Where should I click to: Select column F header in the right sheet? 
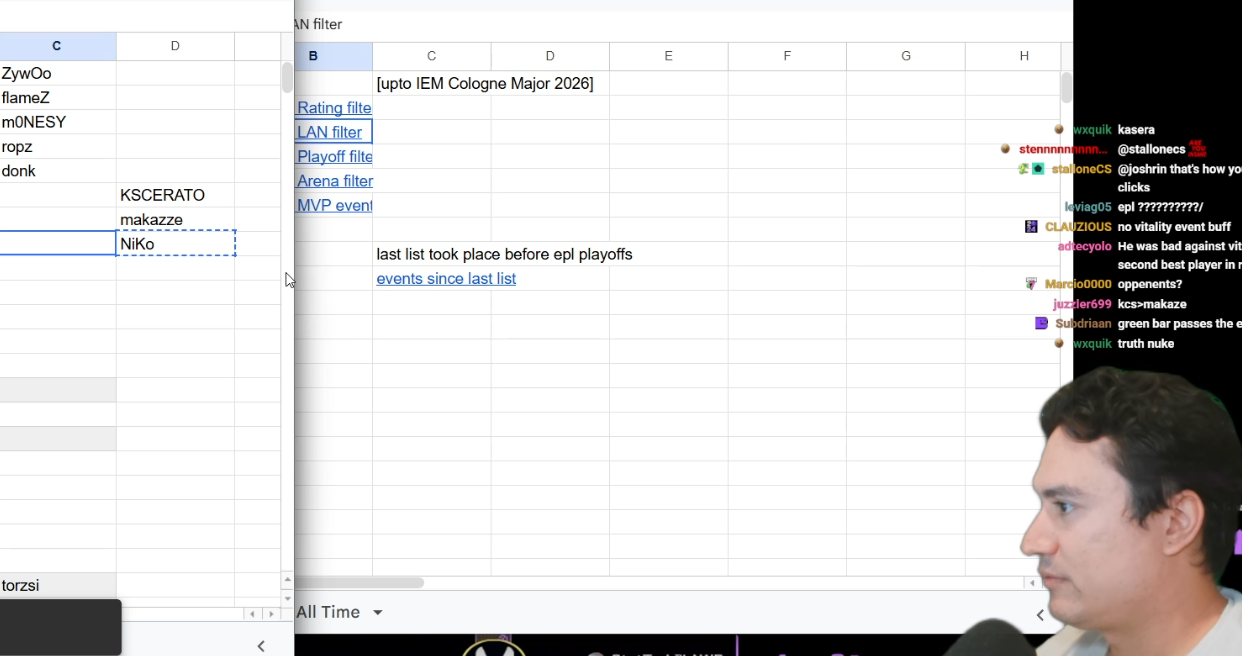787,56
